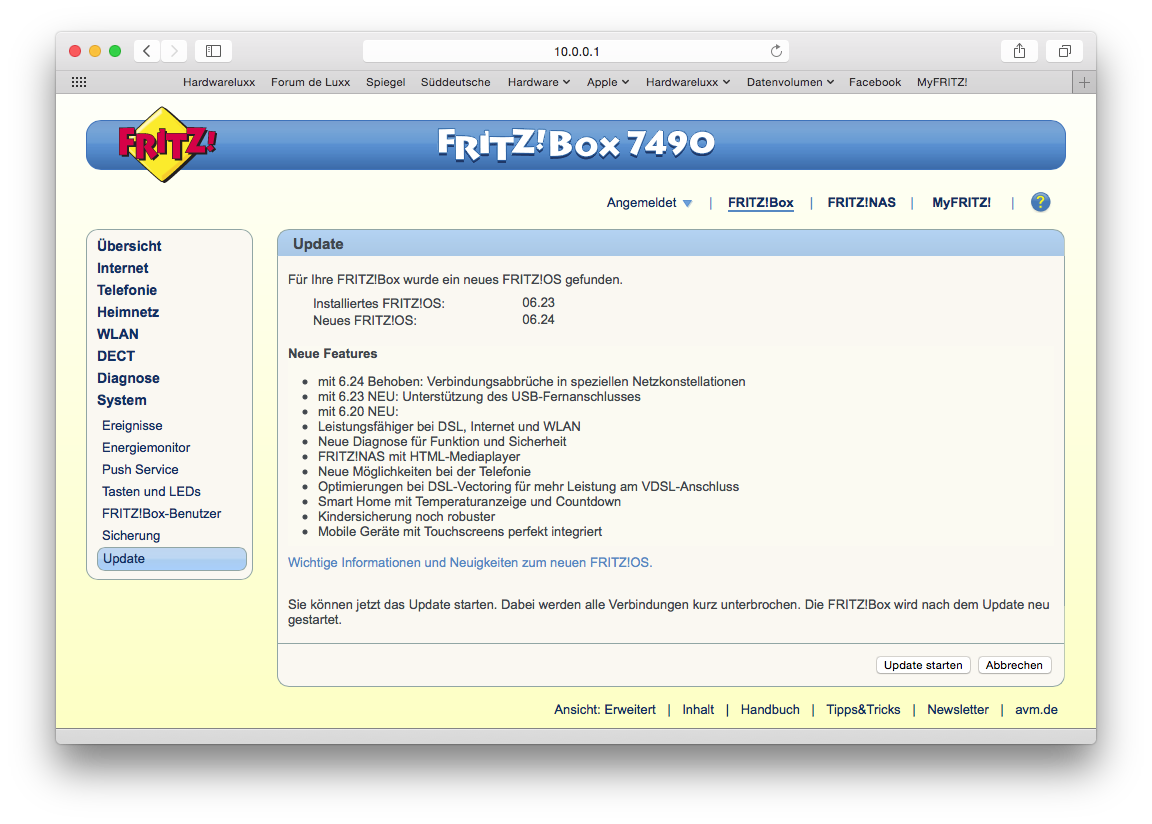The image size is (1152, 824).
Task: Click installed version value 06.23
Action: 539,303
